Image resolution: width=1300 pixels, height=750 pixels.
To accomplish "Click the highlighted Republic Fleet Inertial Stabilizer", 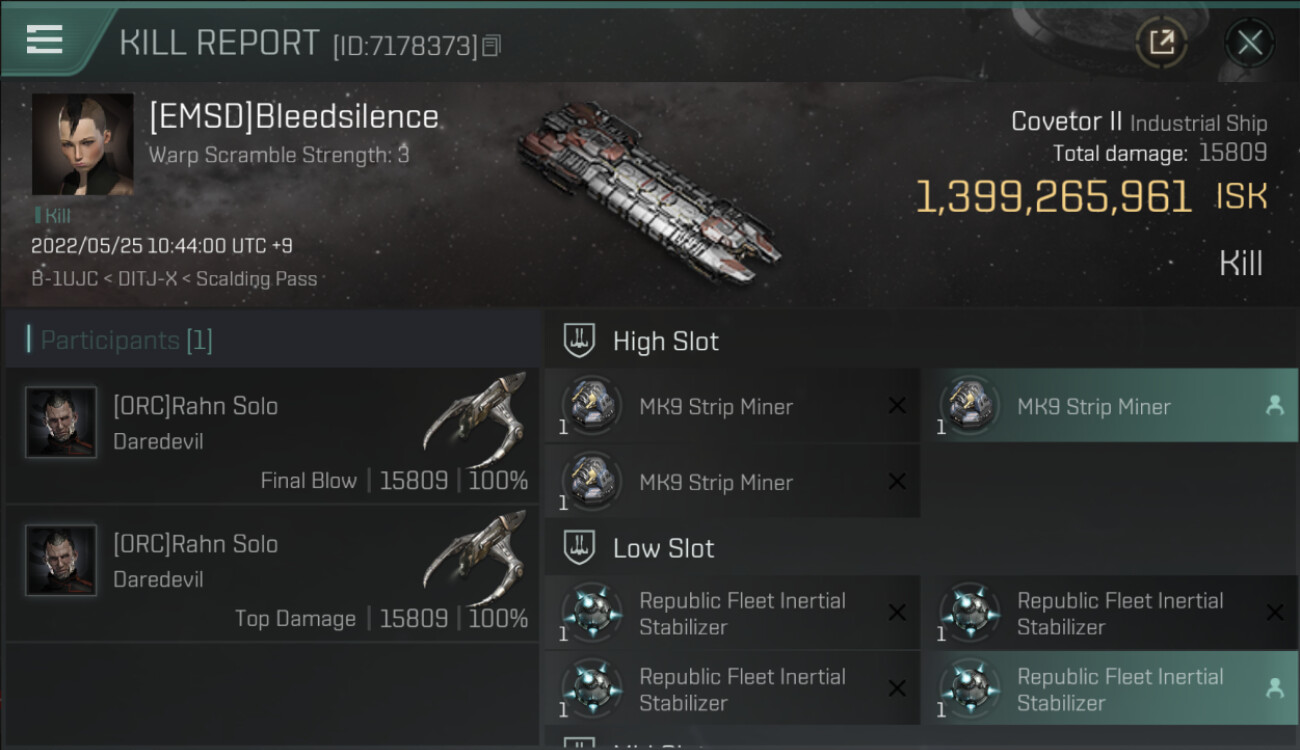I will pyautogui.click(x=1120, y=689).
